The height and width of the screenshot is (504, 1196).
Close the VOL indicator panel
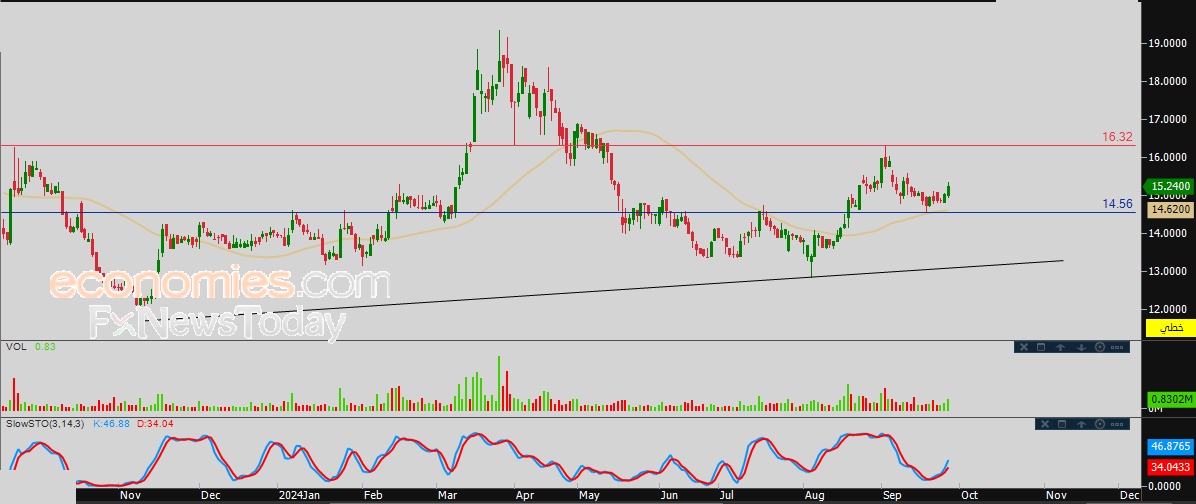click(1024, 347)
